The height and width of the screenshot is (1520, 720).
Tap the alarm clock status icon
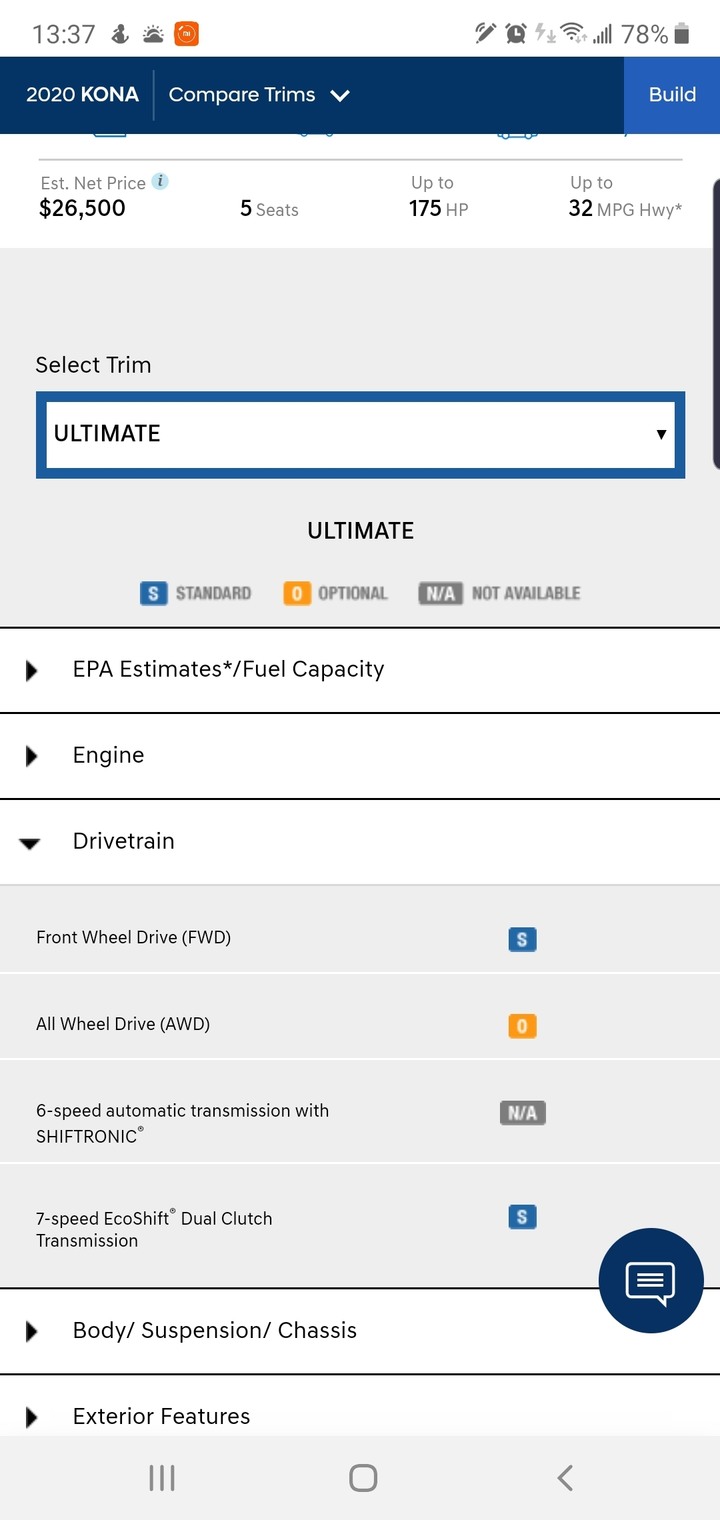[x=516, y=34]
